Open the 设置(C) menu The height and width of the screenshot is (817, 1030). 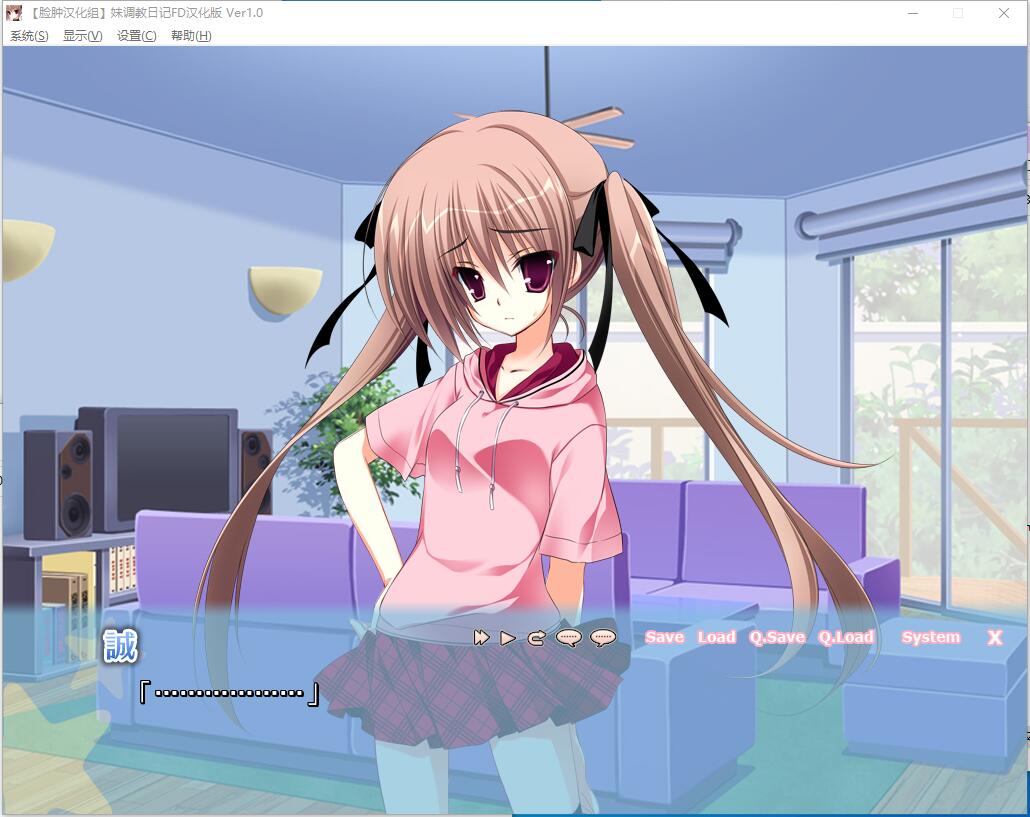pos(136,36)
